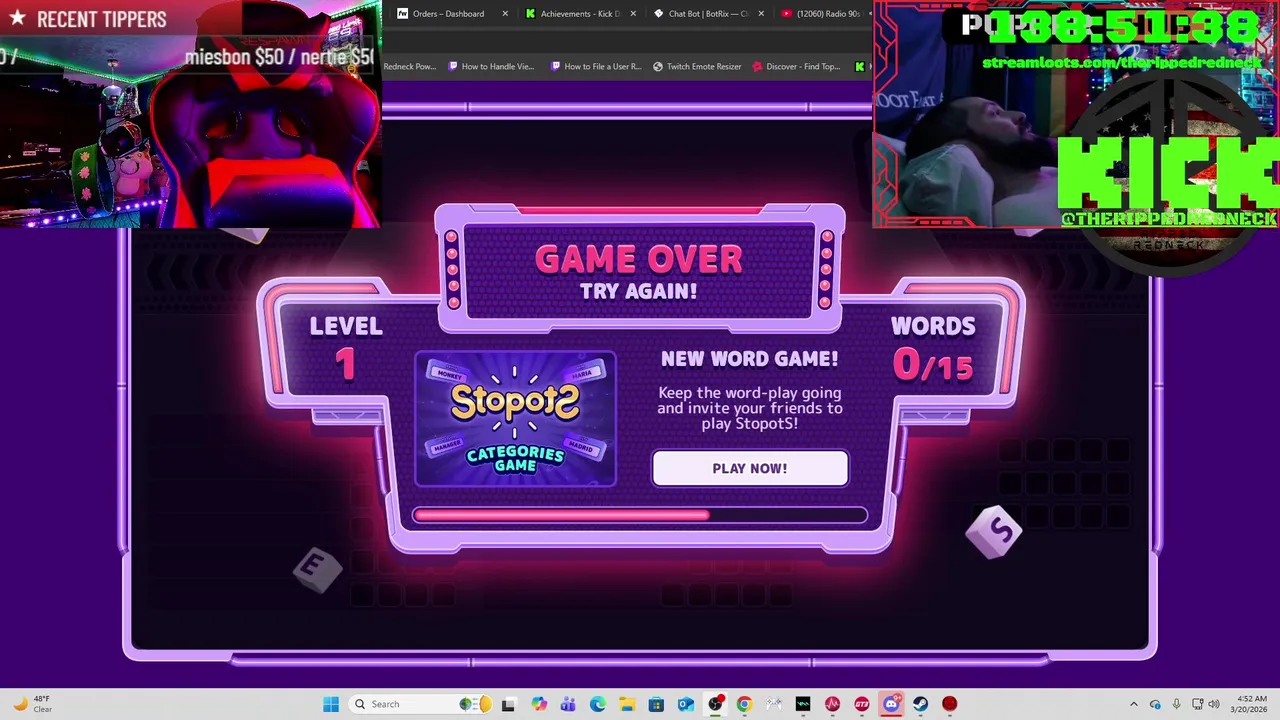This screenshot has width=1280, height=720.
Task: Open the How to File a User R... bookmark
Action: [x=595, y=66]
